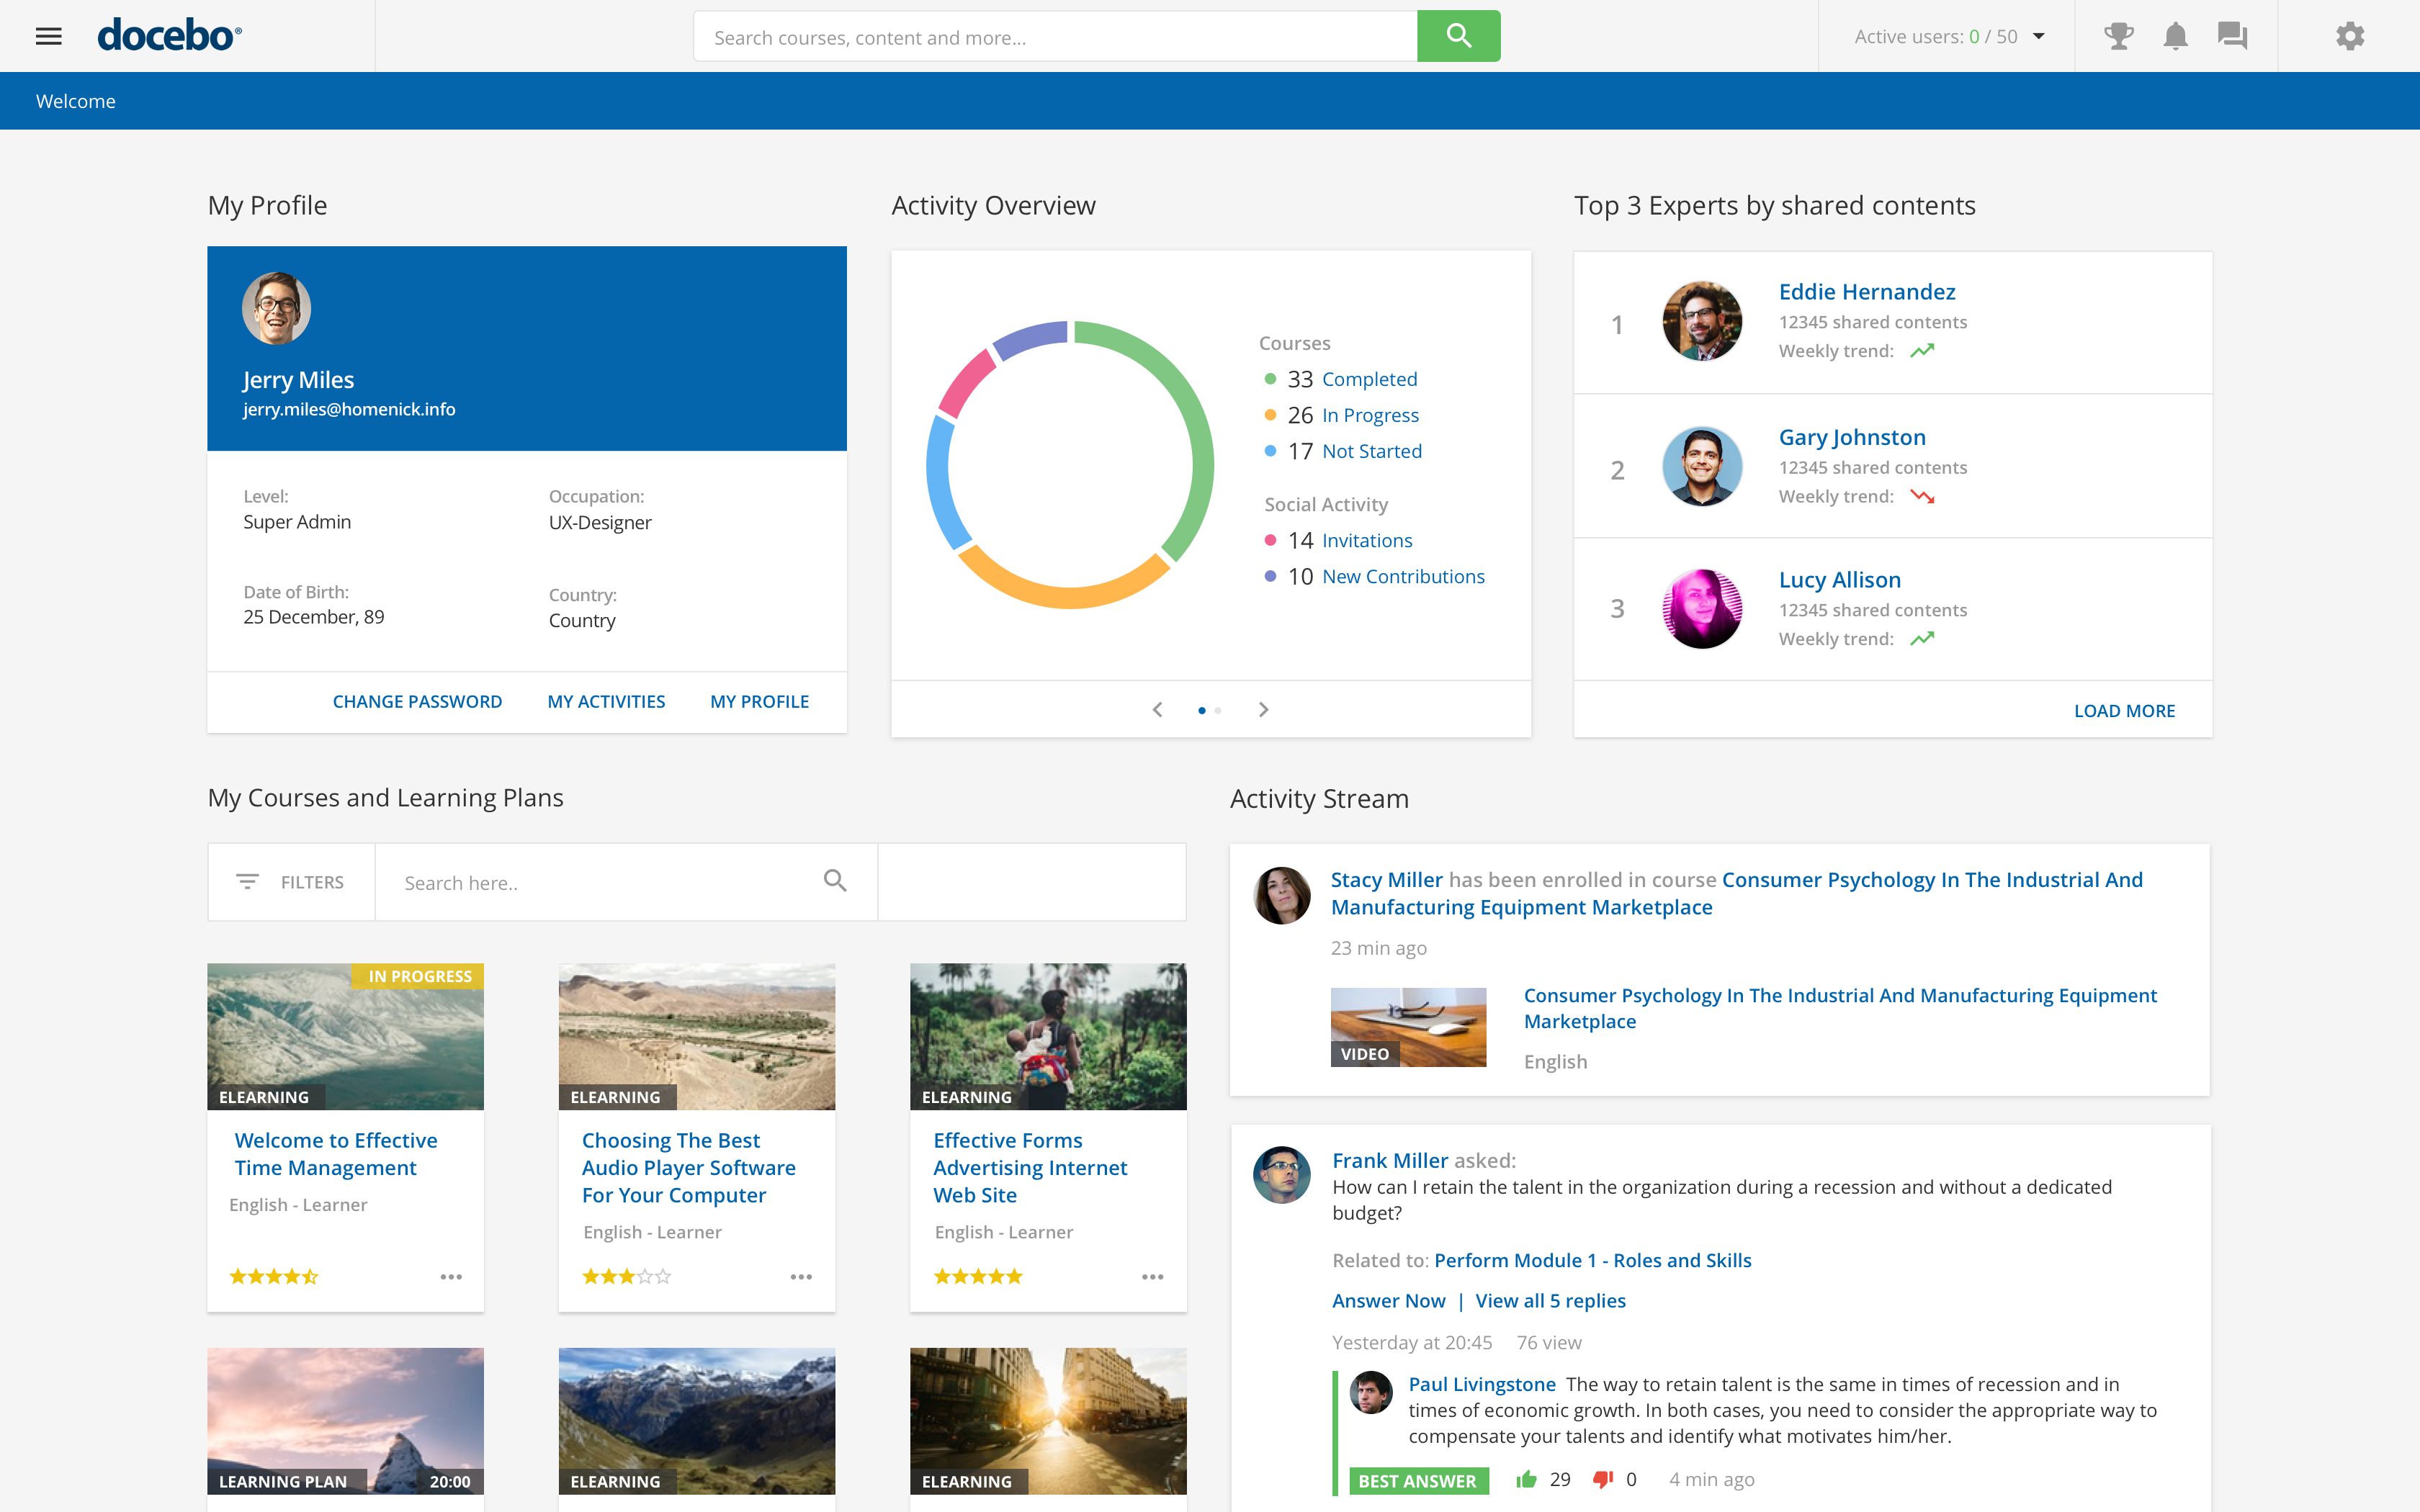2420x1512 pixels.
Task: Open the hamburger navigation menu
Action: tap(48, 36)
